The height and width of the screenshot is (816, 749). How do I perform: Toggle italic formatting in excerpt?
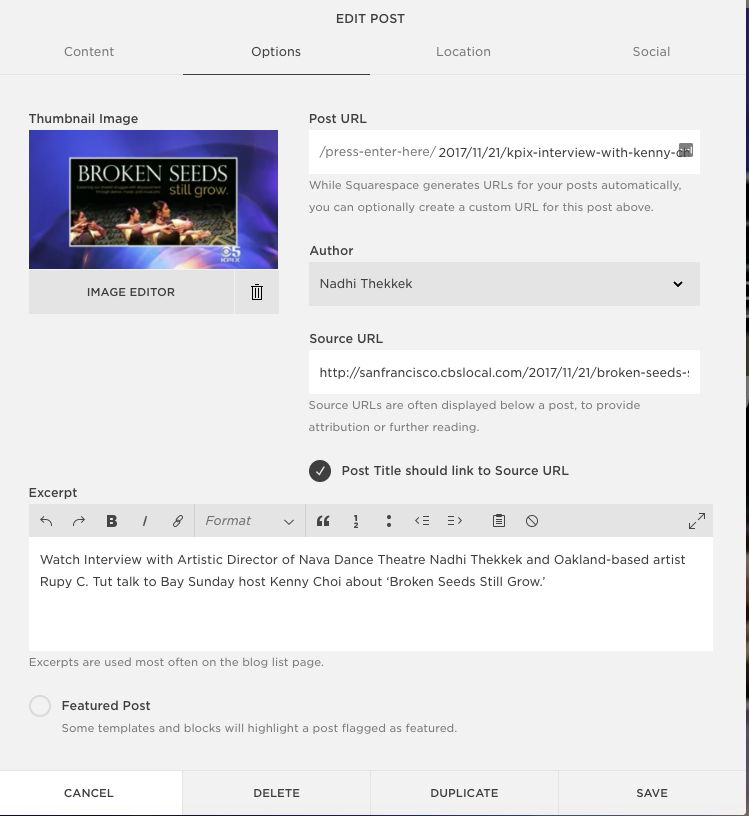(x=145, y=521)
